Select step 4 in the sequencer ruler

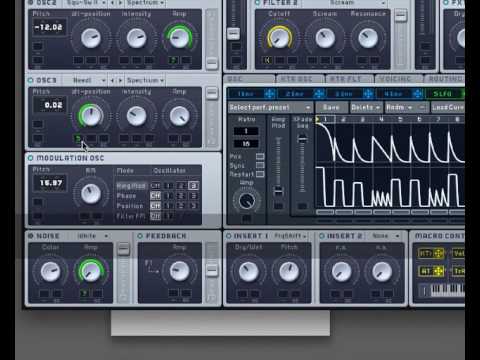[x=382, y=119]
